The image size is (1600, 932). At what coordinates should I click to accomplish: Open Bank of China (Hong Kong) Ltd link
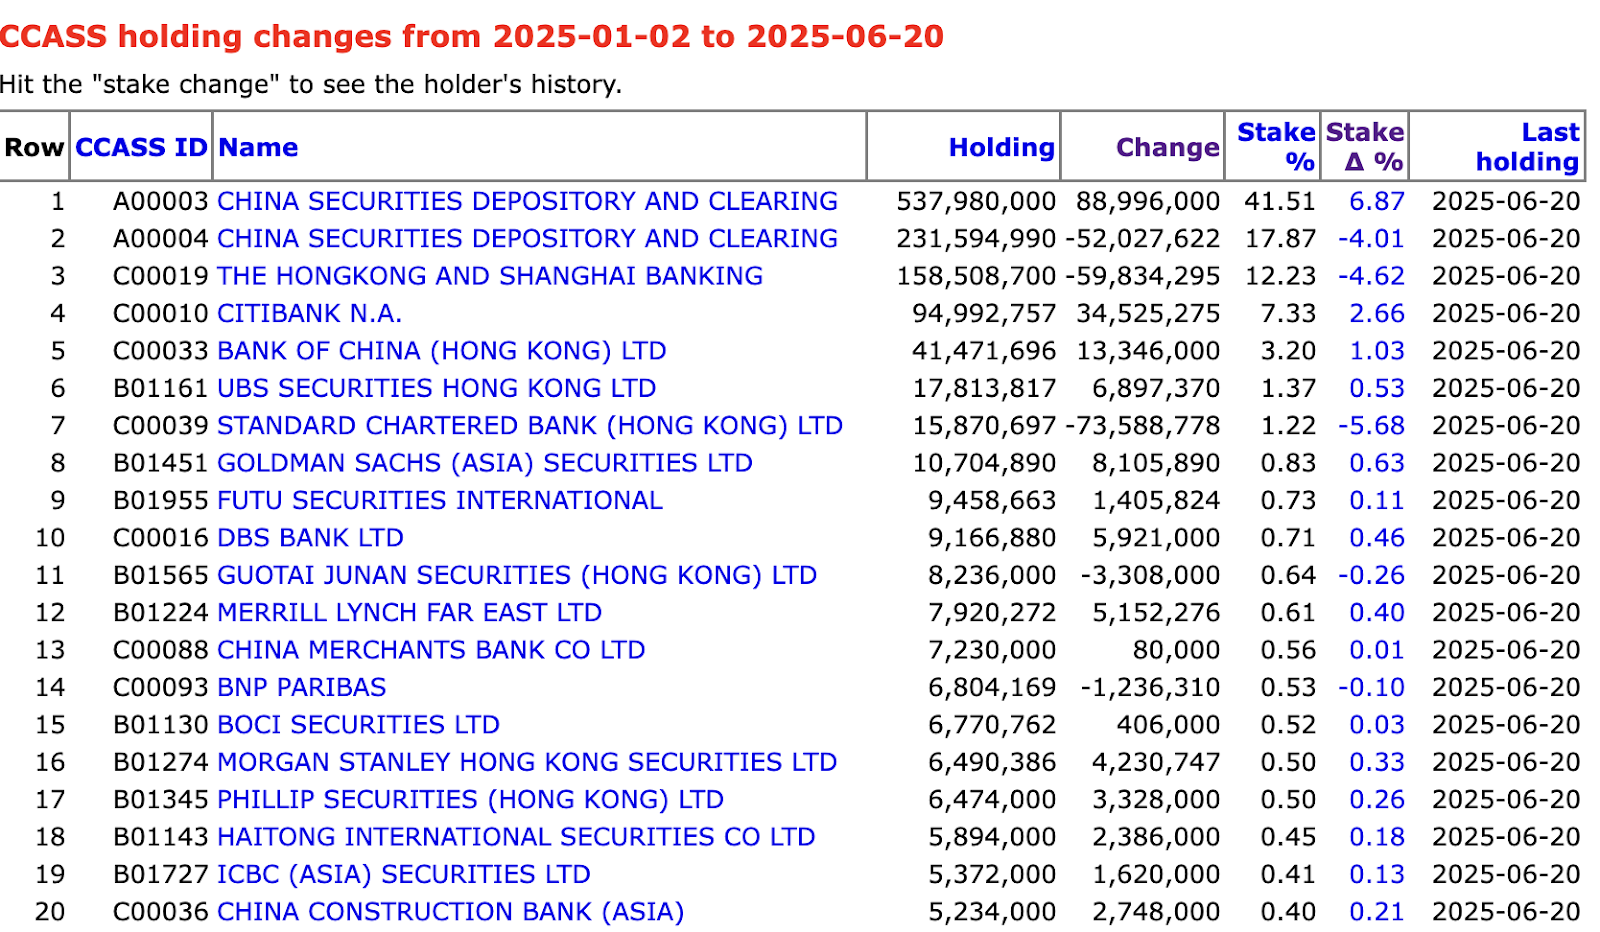pos(441,351)
